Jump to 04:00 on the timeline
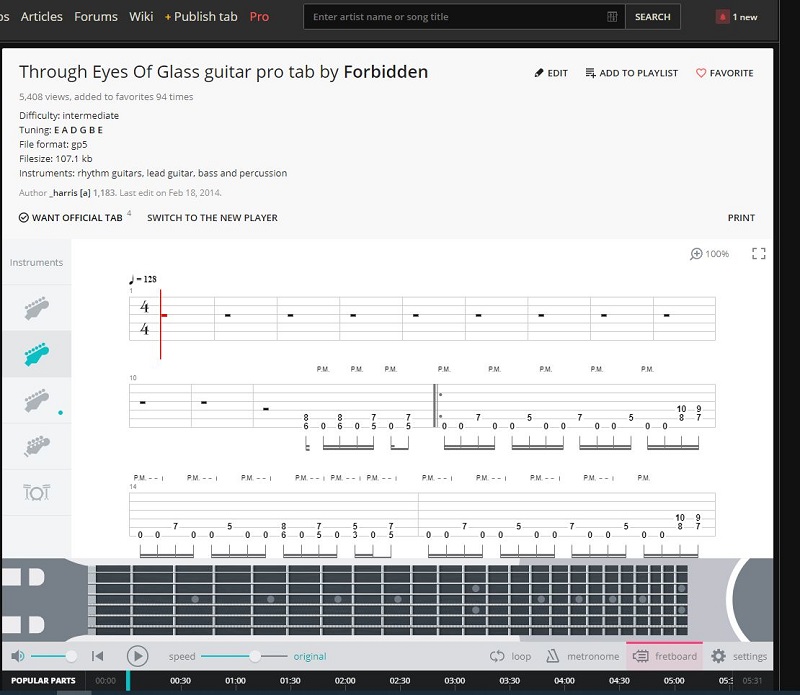The height and width of the screenshot is (695, 800). (x=564, y=681)
